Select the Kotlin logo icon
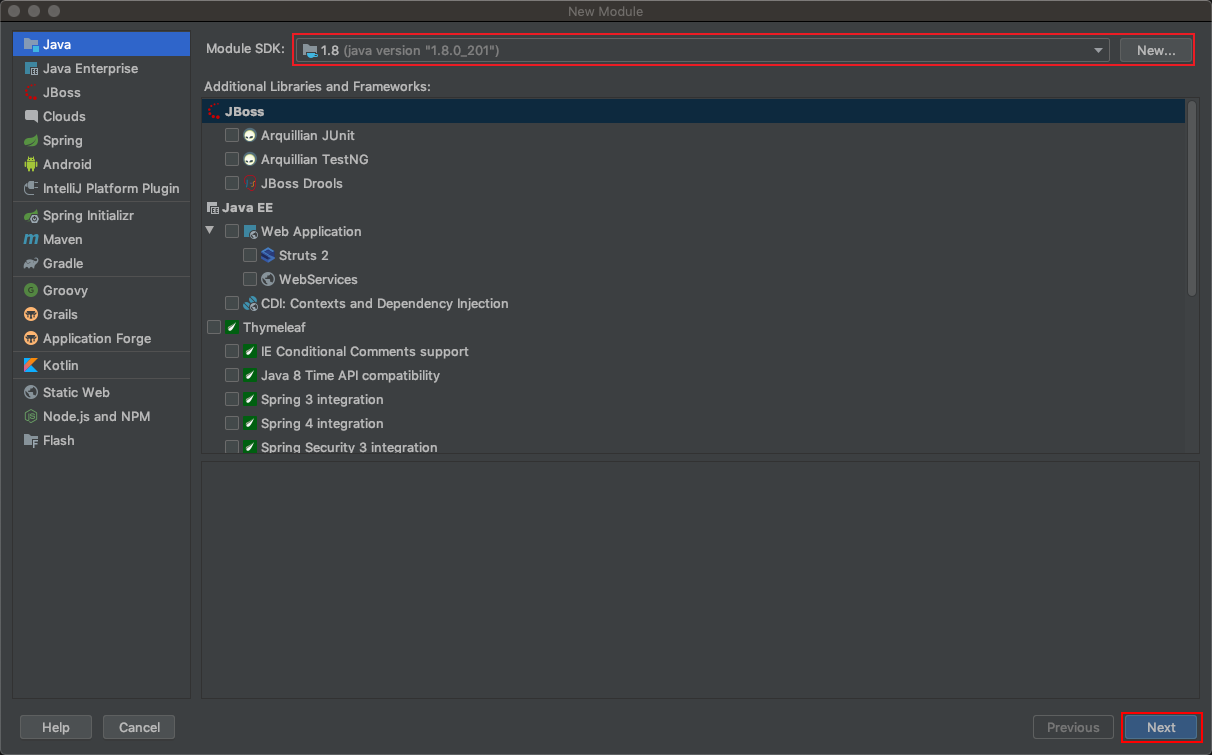The width and height of the screenshot is (1212, 755). 31,365
